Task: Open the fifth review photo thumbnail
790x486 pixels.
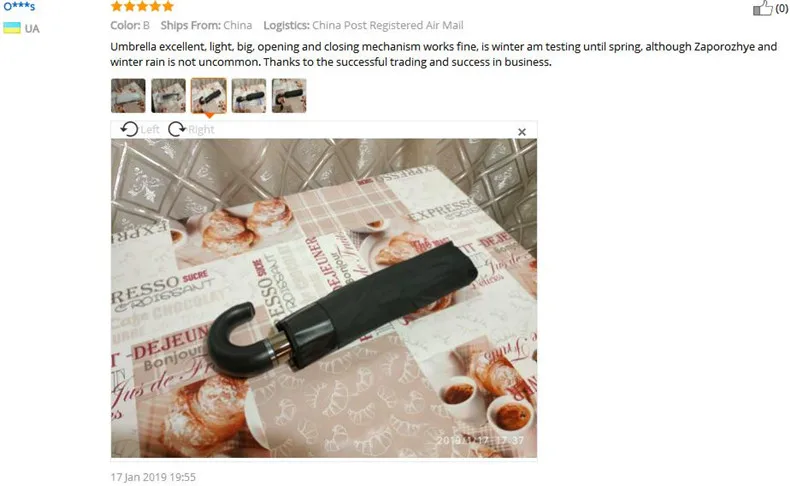Action: point(289,96)
